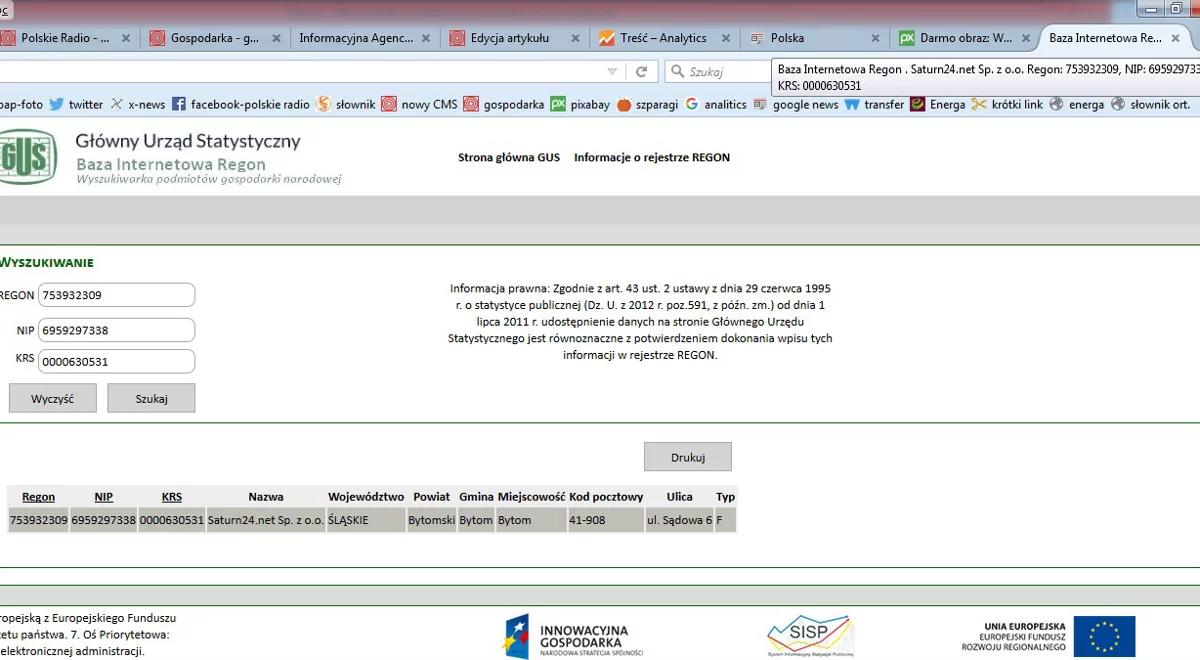This screenshot has width=1200, height=660.
Task: Close the Polskie Radio tab
Action: pos(126,38)
